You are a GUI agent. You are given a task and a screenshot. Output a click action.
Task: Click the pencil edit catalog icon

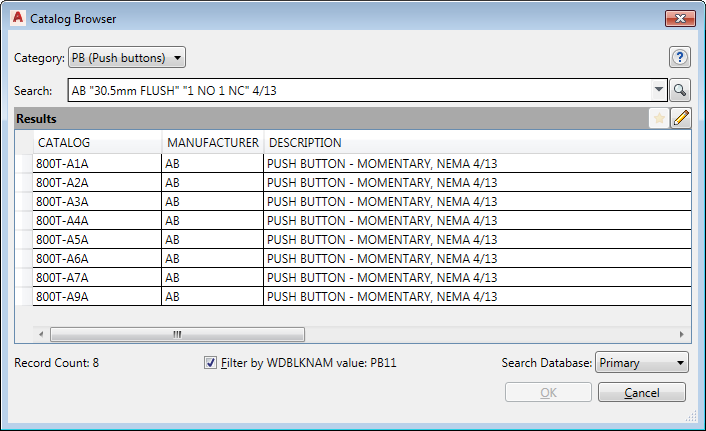[681, 118]
